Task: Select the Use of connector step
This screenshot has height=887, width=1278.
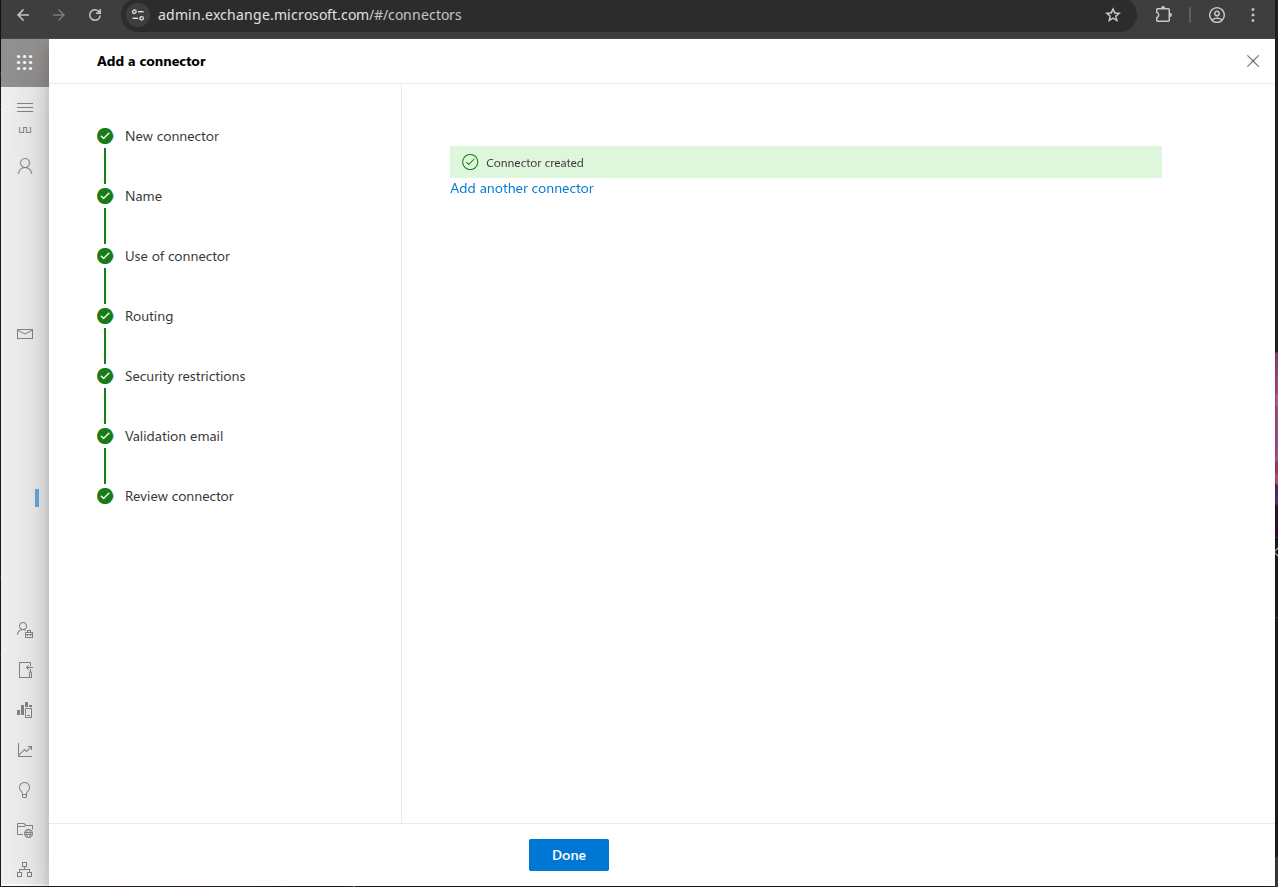Action: point(163,256)
